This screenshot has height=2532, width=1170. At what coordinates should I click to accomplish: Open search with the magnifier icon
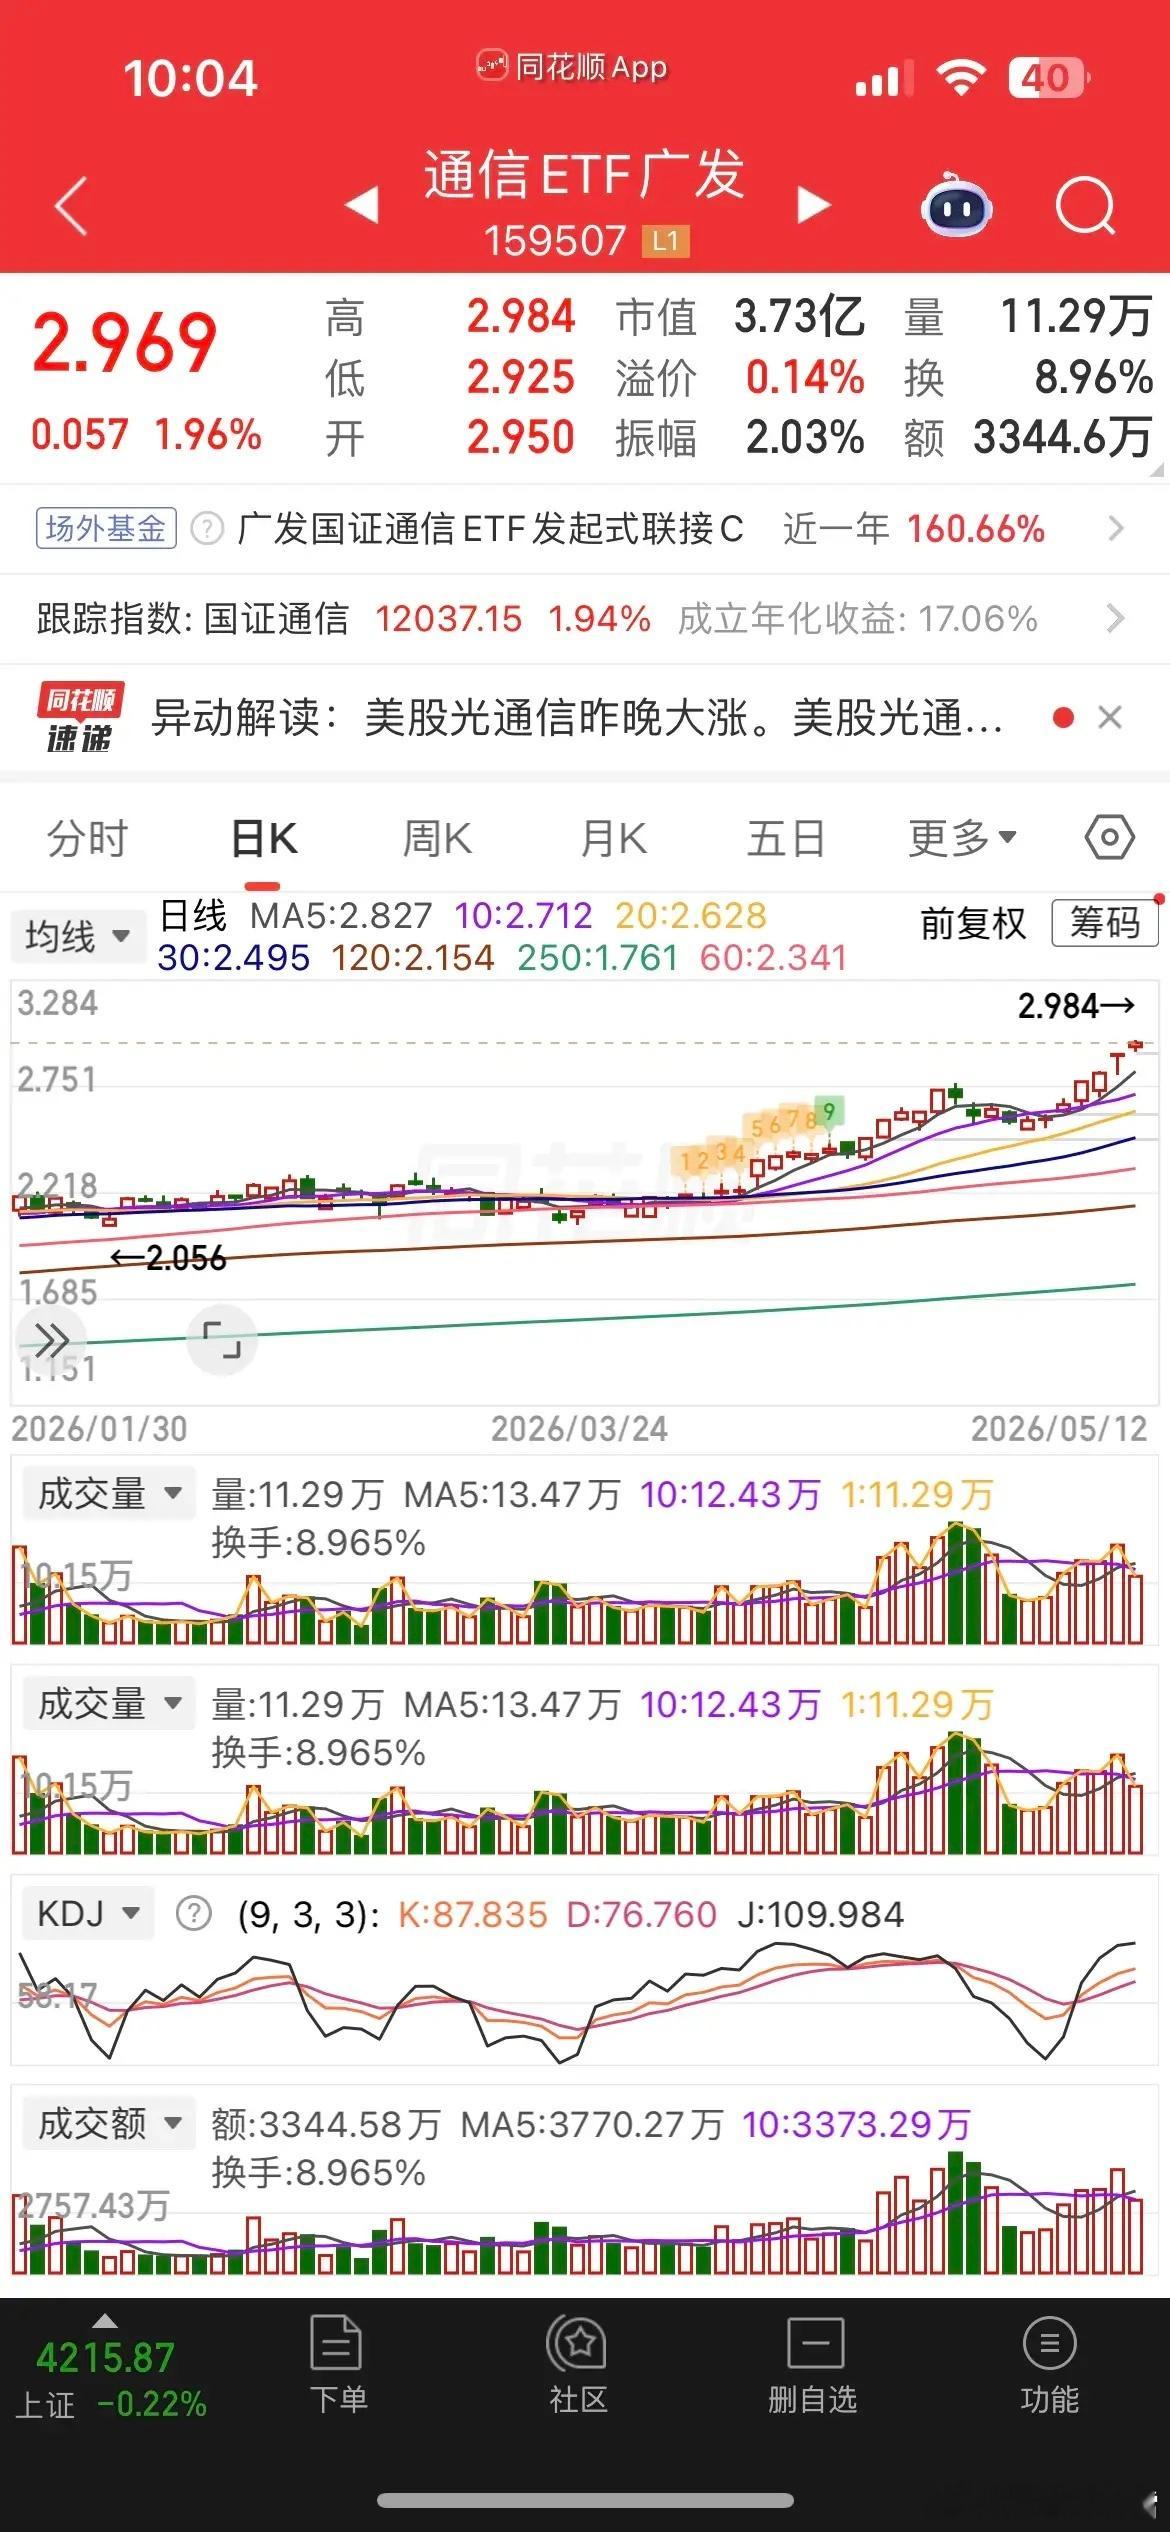tap(1085, 206)
